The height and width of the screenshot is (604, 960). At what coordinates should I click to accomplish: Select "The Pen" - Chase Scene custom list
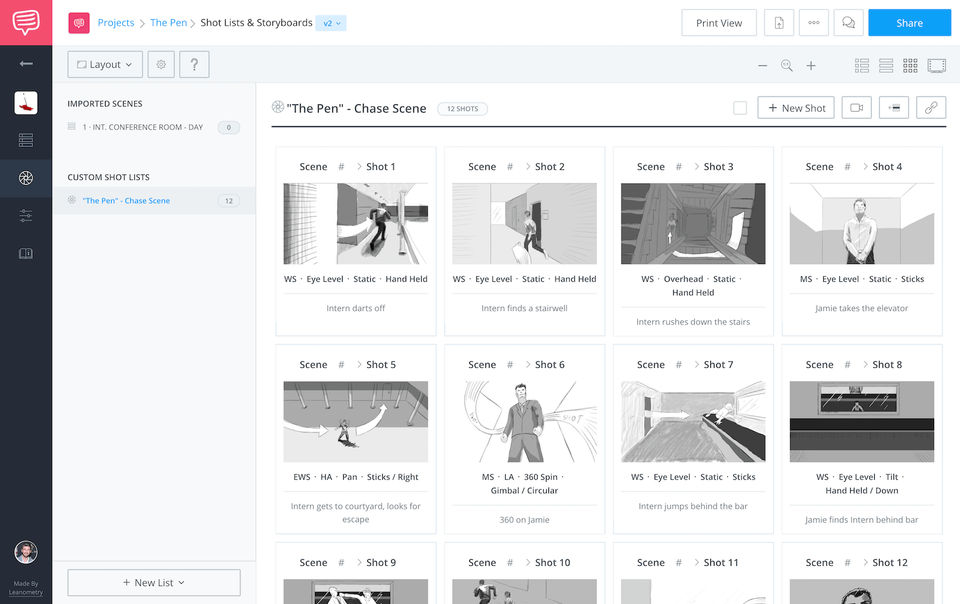point(154,201)
